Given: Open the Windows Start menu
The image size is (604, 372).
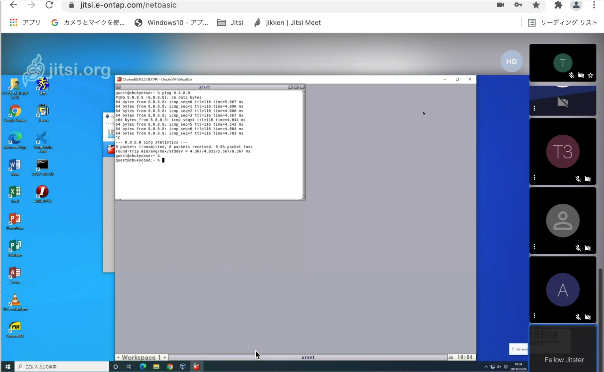Looking at the screenshot, I should coord(7,367).
